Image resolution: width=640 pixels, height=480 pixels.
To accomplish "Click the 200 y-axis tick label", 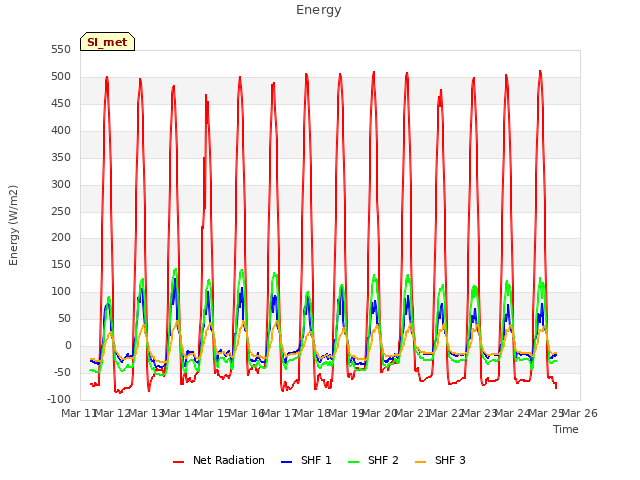I will [x=61, y=238].
